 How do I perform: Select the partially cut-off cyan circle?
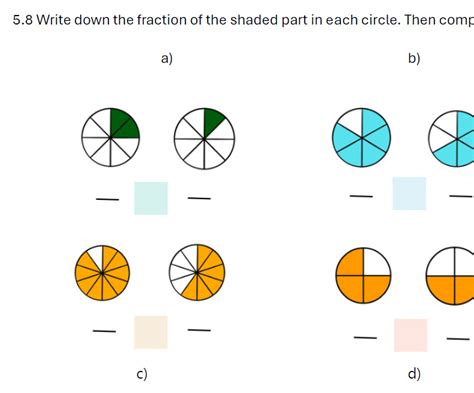click(451, 139)
